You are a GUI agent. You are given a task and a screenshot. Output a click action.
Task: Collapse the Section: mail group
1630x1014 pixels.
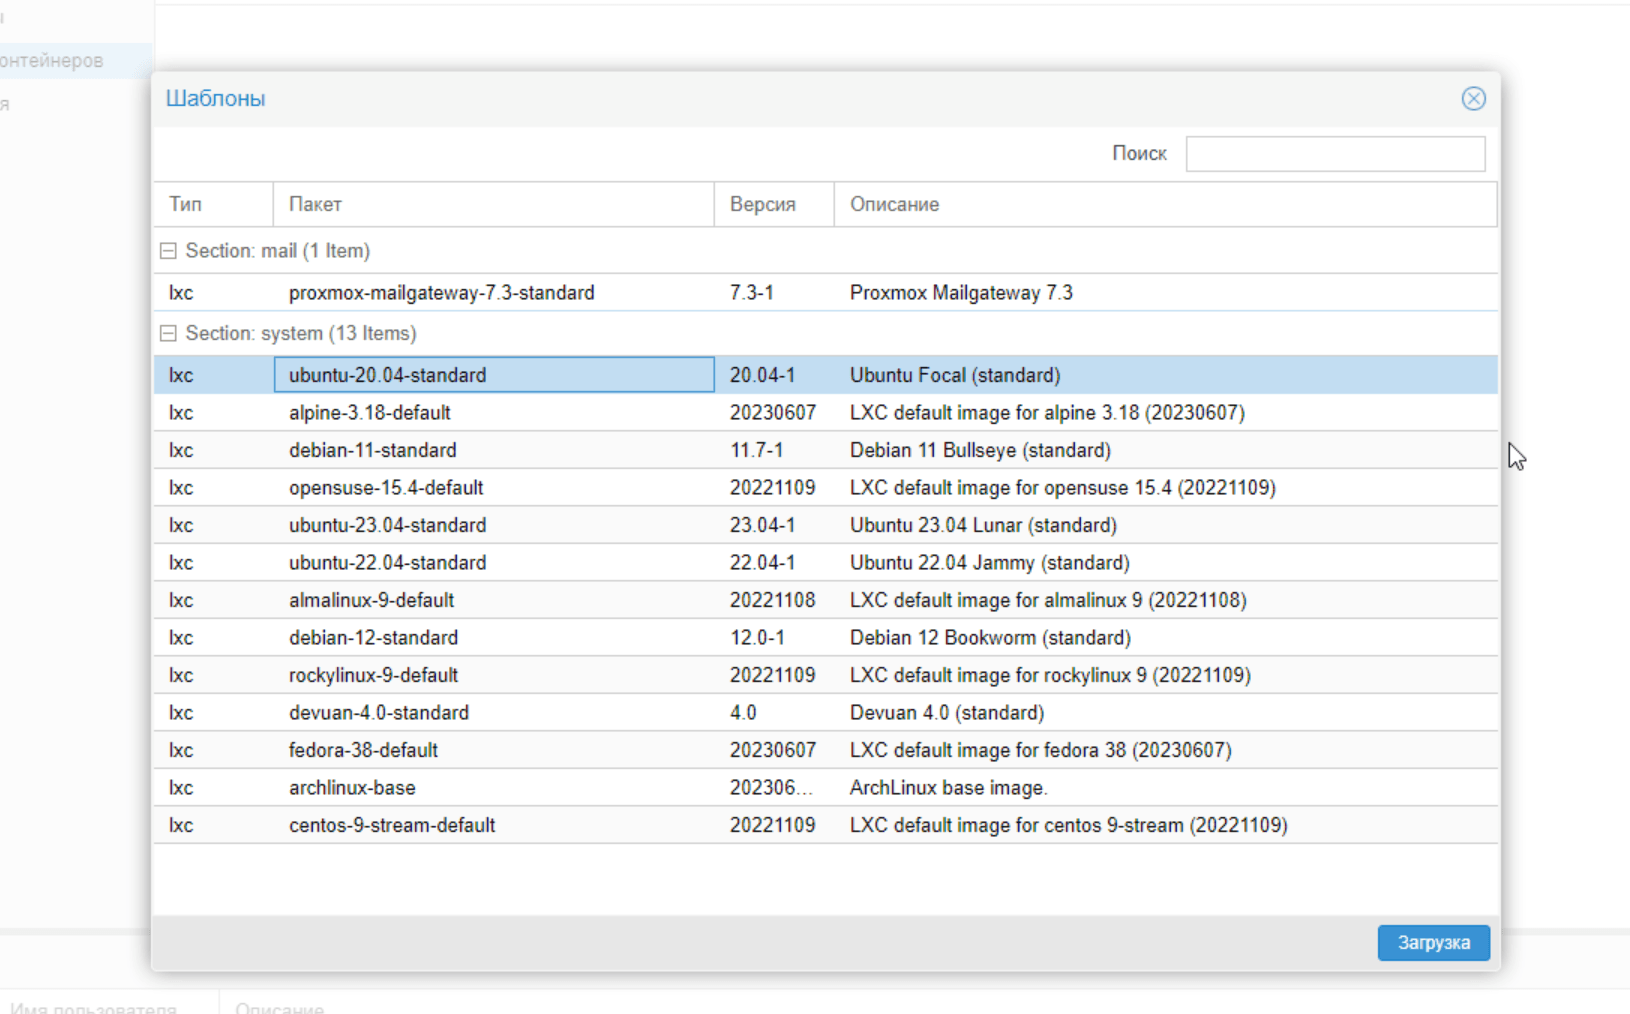point(168,251)
